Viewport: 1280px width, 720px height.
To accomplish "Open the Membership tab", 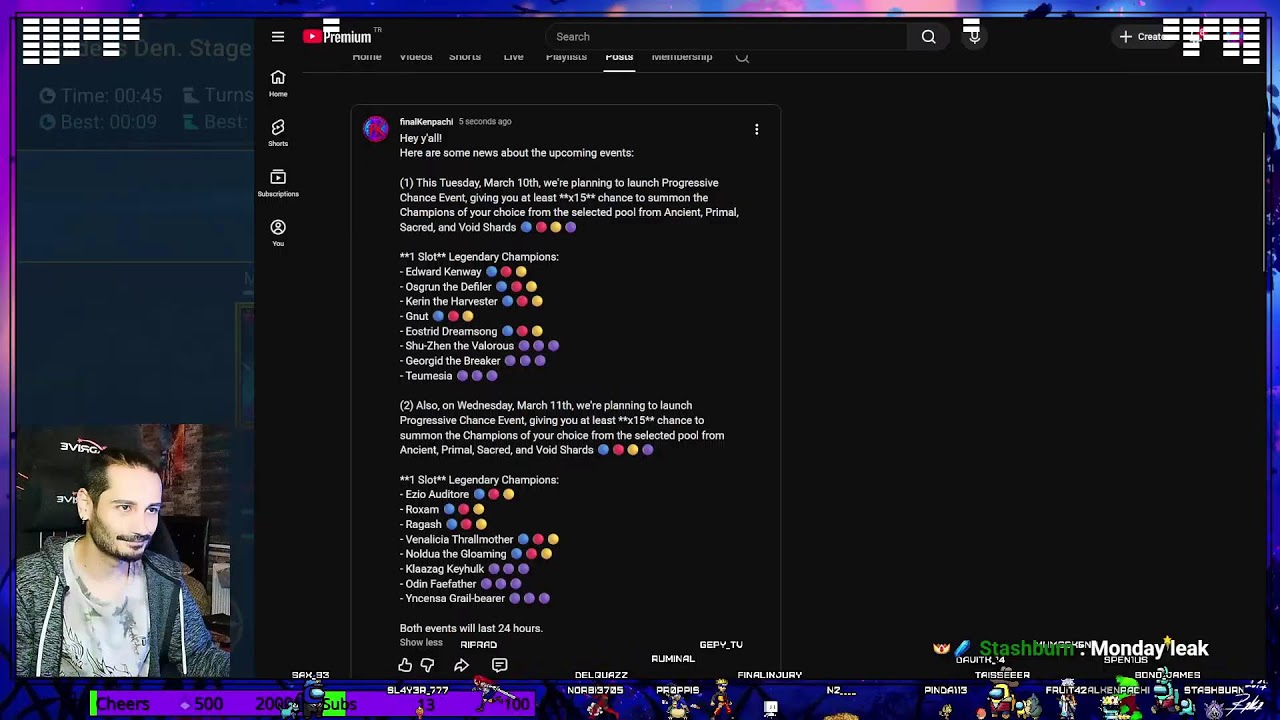I will tap(682, 57).
